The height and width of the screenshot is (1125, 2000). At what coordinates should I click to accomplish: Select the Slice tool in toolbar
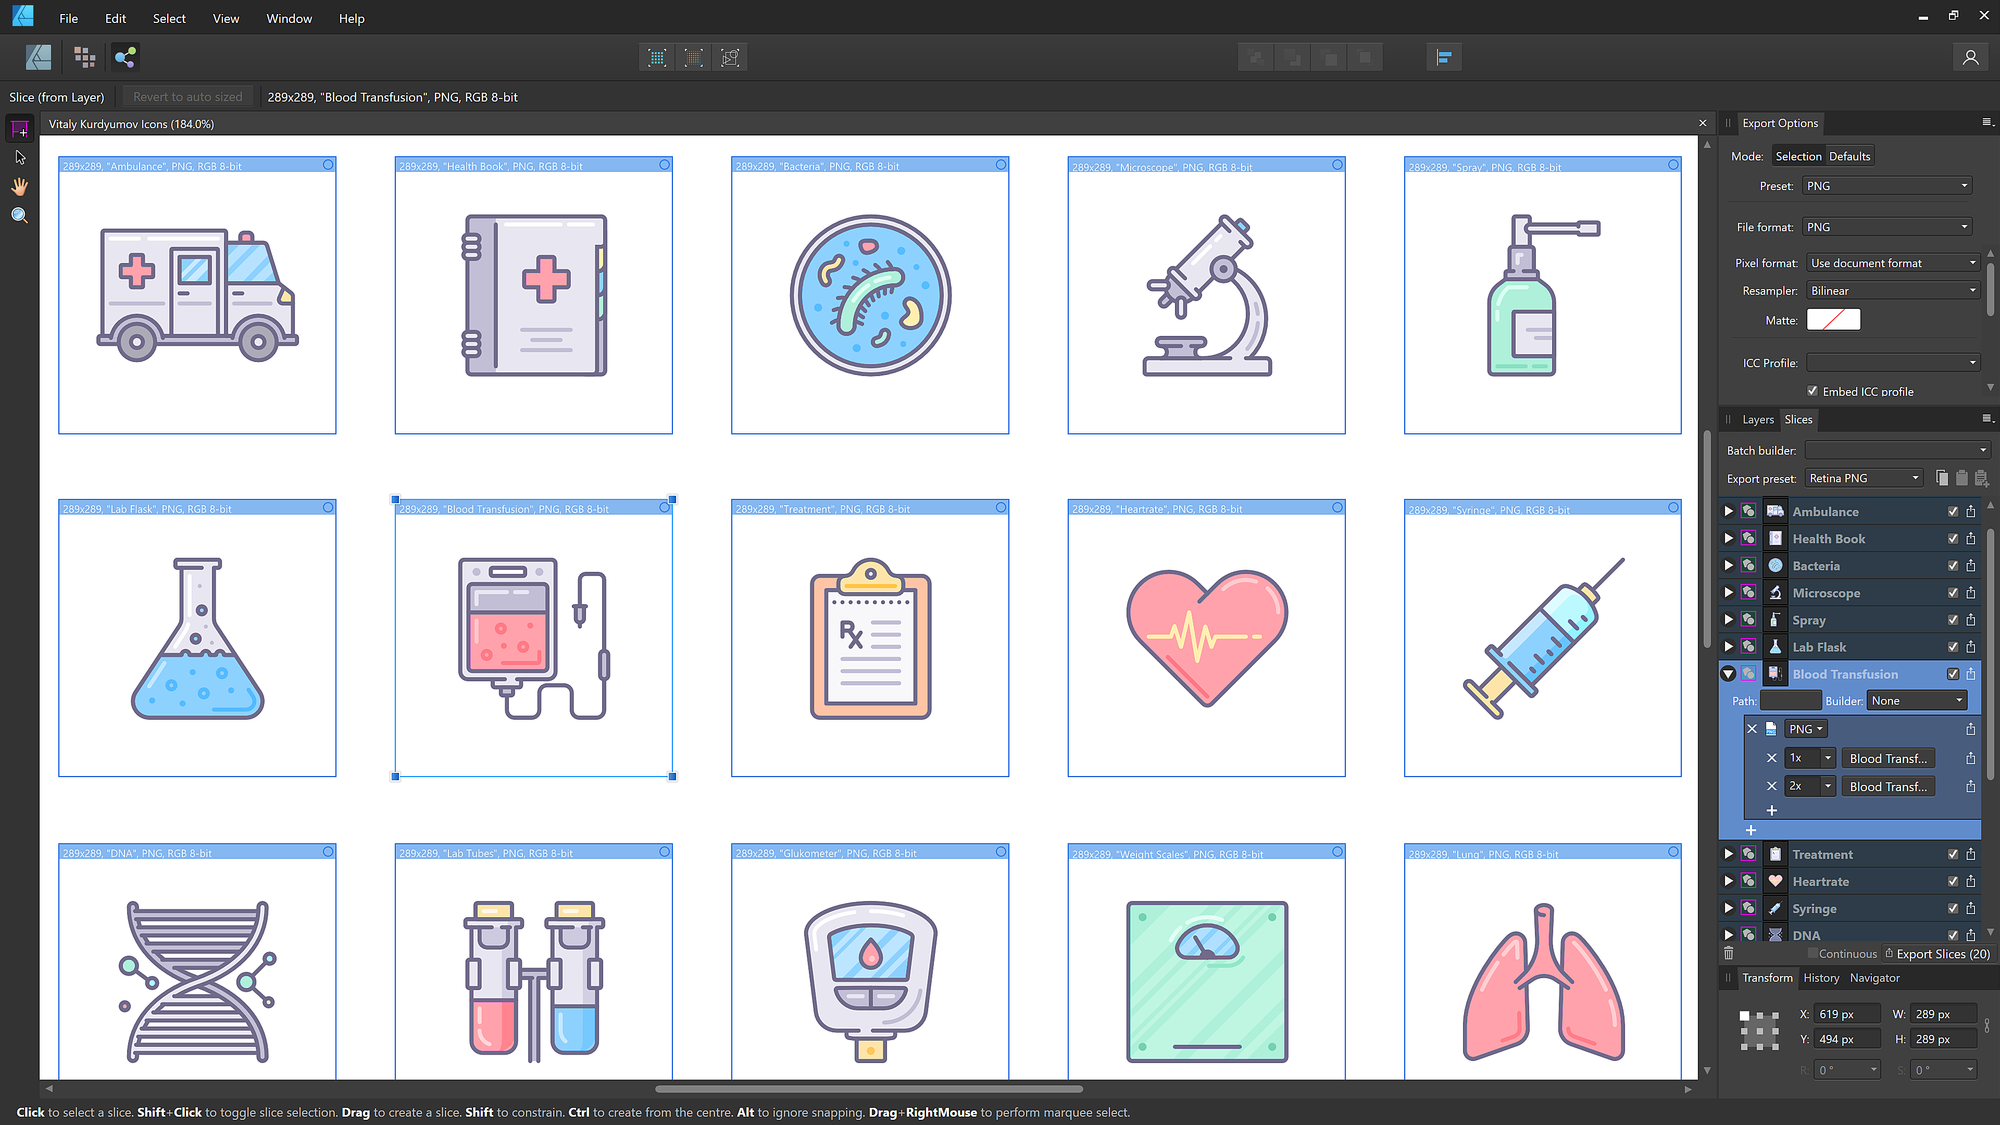coord(19,129)
